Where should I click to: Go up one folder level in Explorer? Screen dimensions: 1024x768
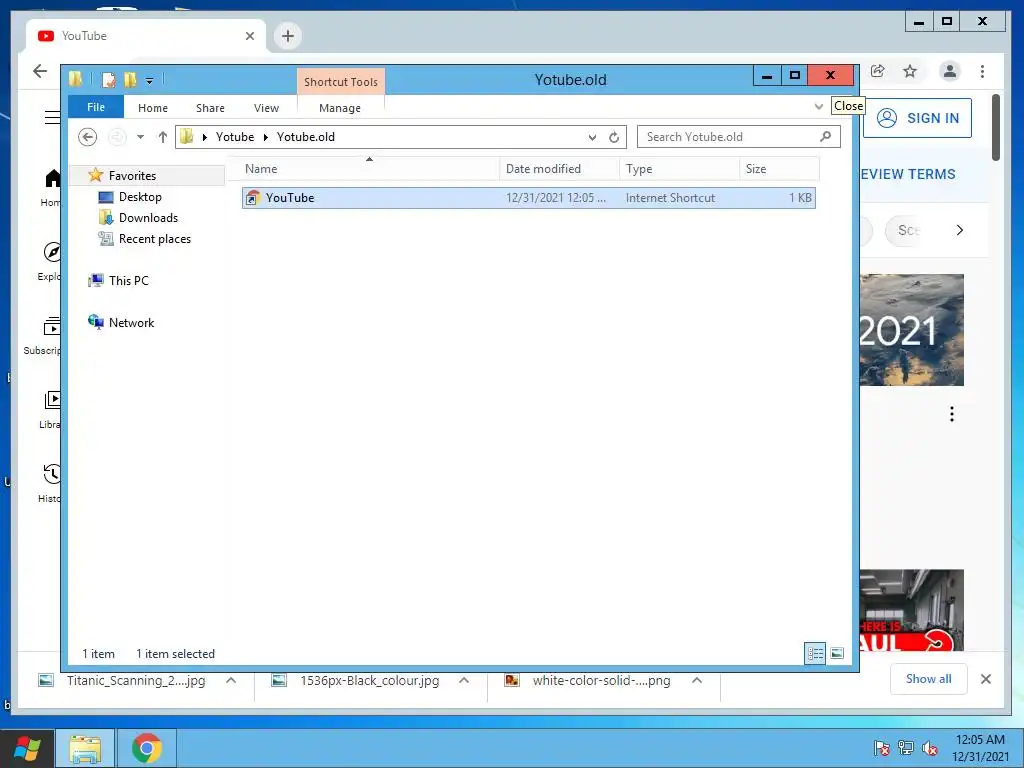coord(163,136)
